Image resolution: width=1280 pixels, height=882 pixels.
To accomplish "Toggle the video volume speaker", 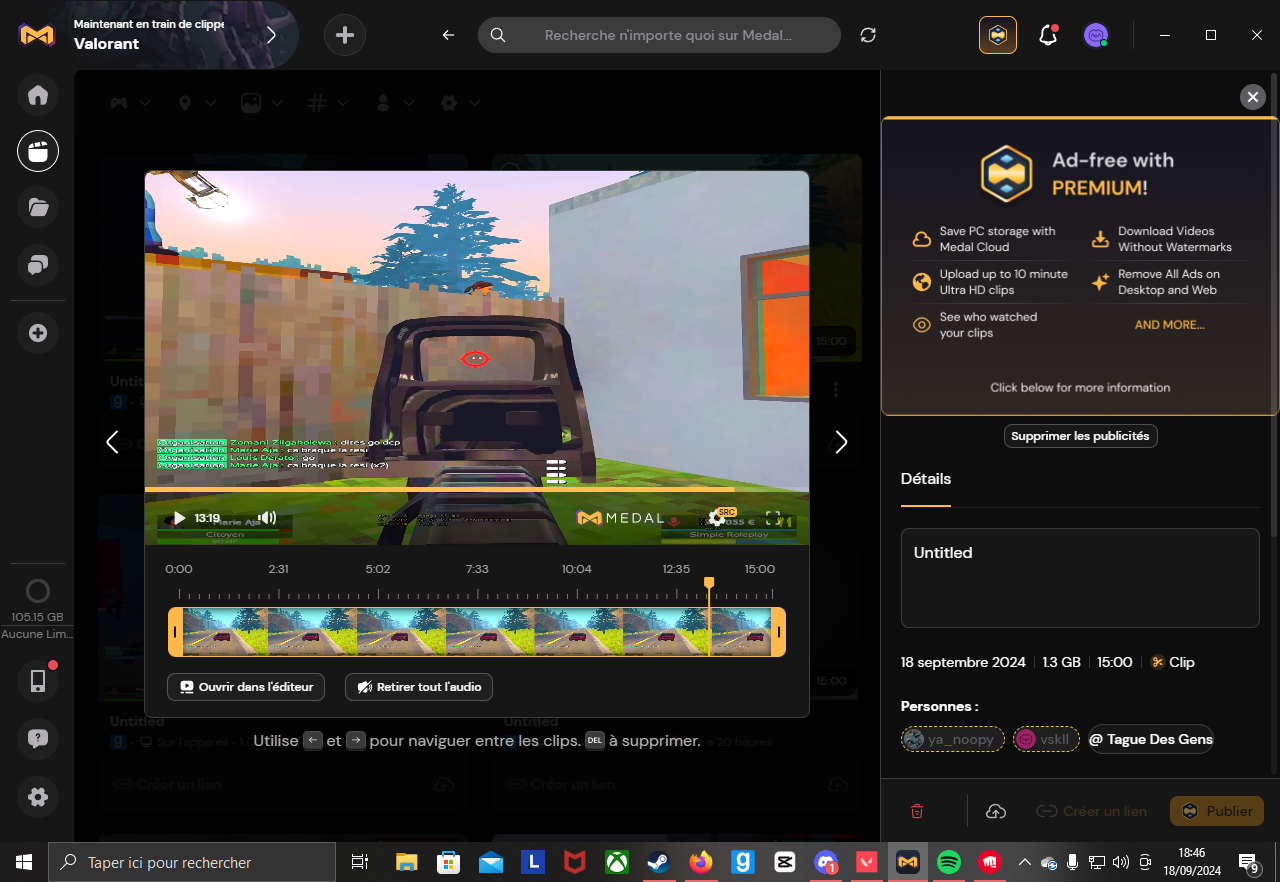I will (x=267, y=518).
